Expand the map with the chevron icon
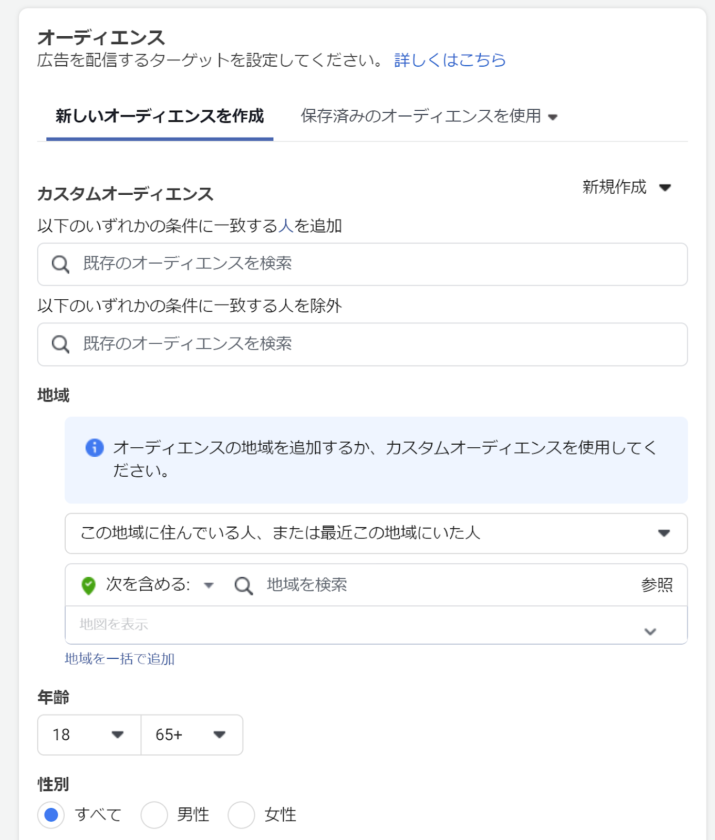Image resolution: width=715 pixels, height=840 pixels. [650, 631]
